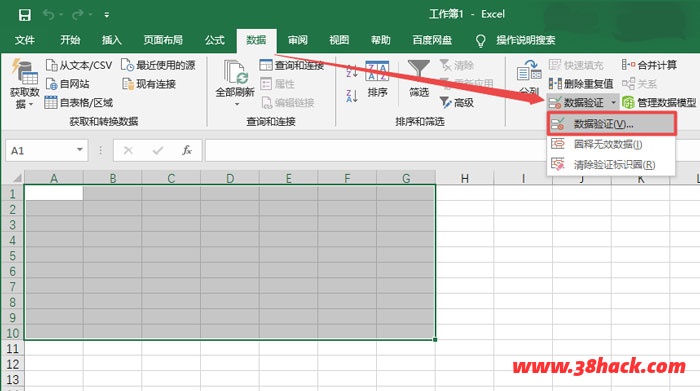The height and width of the screenshot is (391, 700).
Task: Select row 10 header
Action: [x=12, y=333]
